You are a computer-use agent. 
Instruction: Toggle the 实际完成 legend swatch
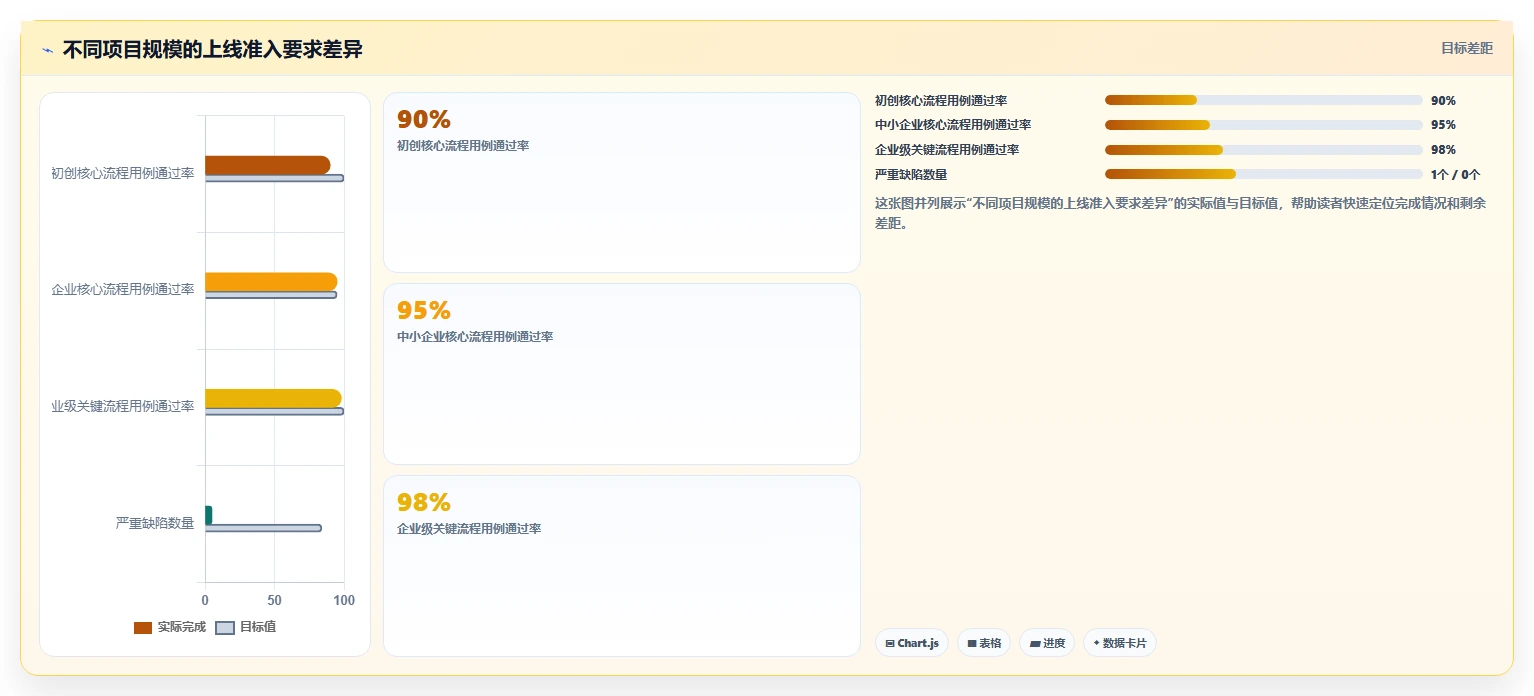[x=143, y=628]
